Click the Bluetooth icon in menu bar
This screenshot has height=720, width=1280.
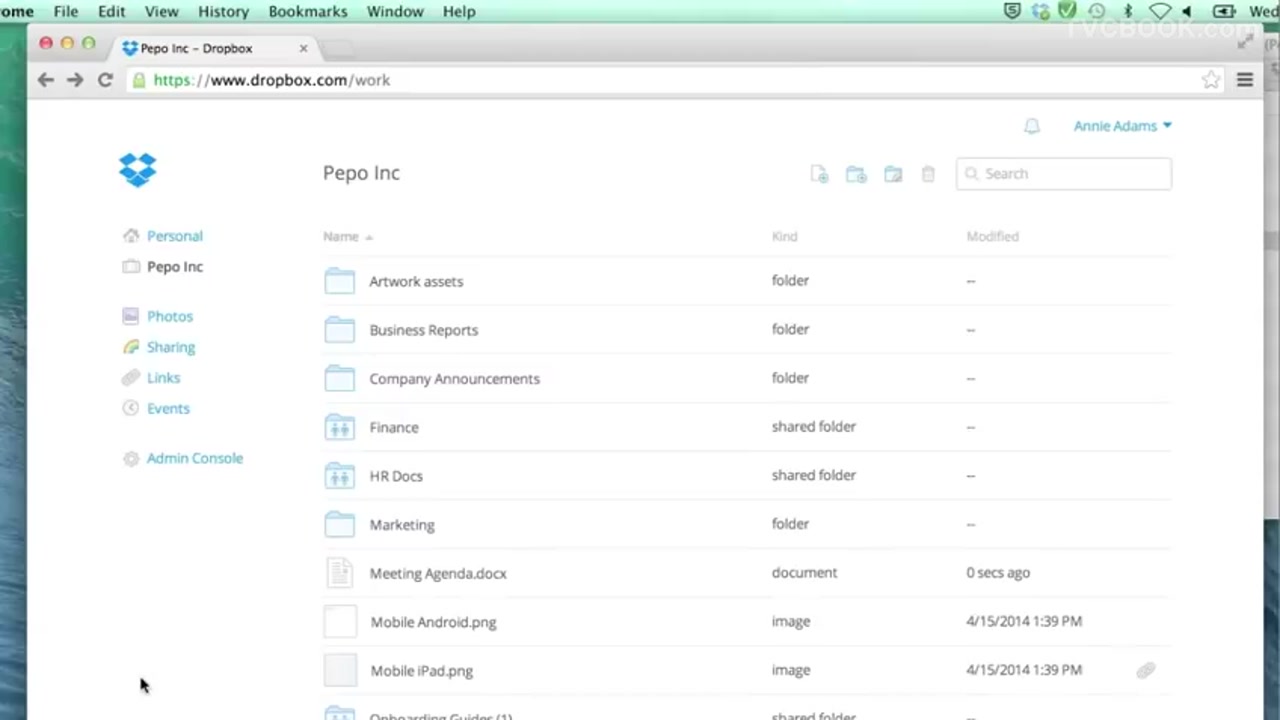[1128, 11]
